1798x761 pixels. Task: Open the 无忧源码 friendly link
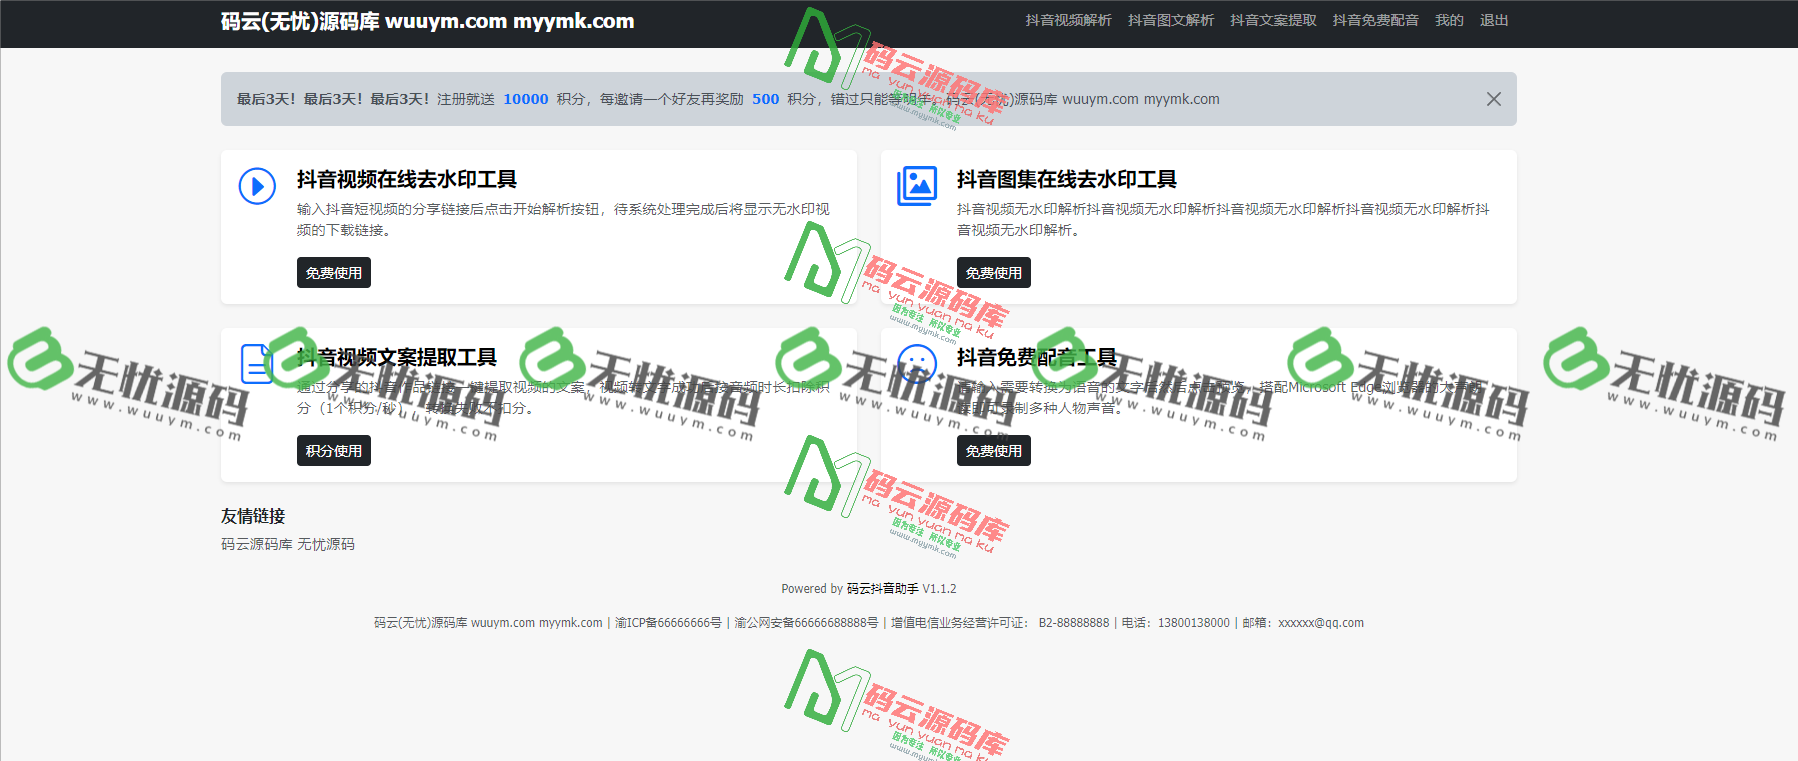click(x=326, y=544)
